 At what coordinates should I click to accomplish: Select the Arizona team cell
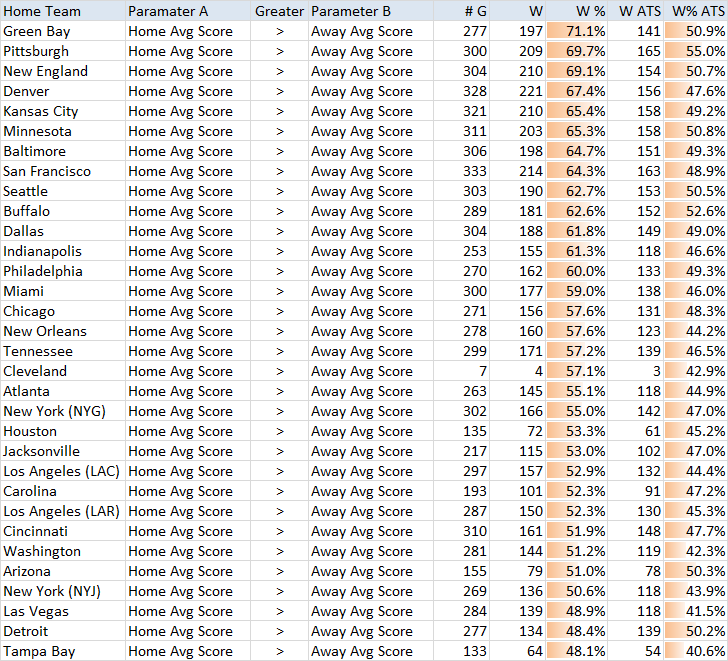[63, 570]
